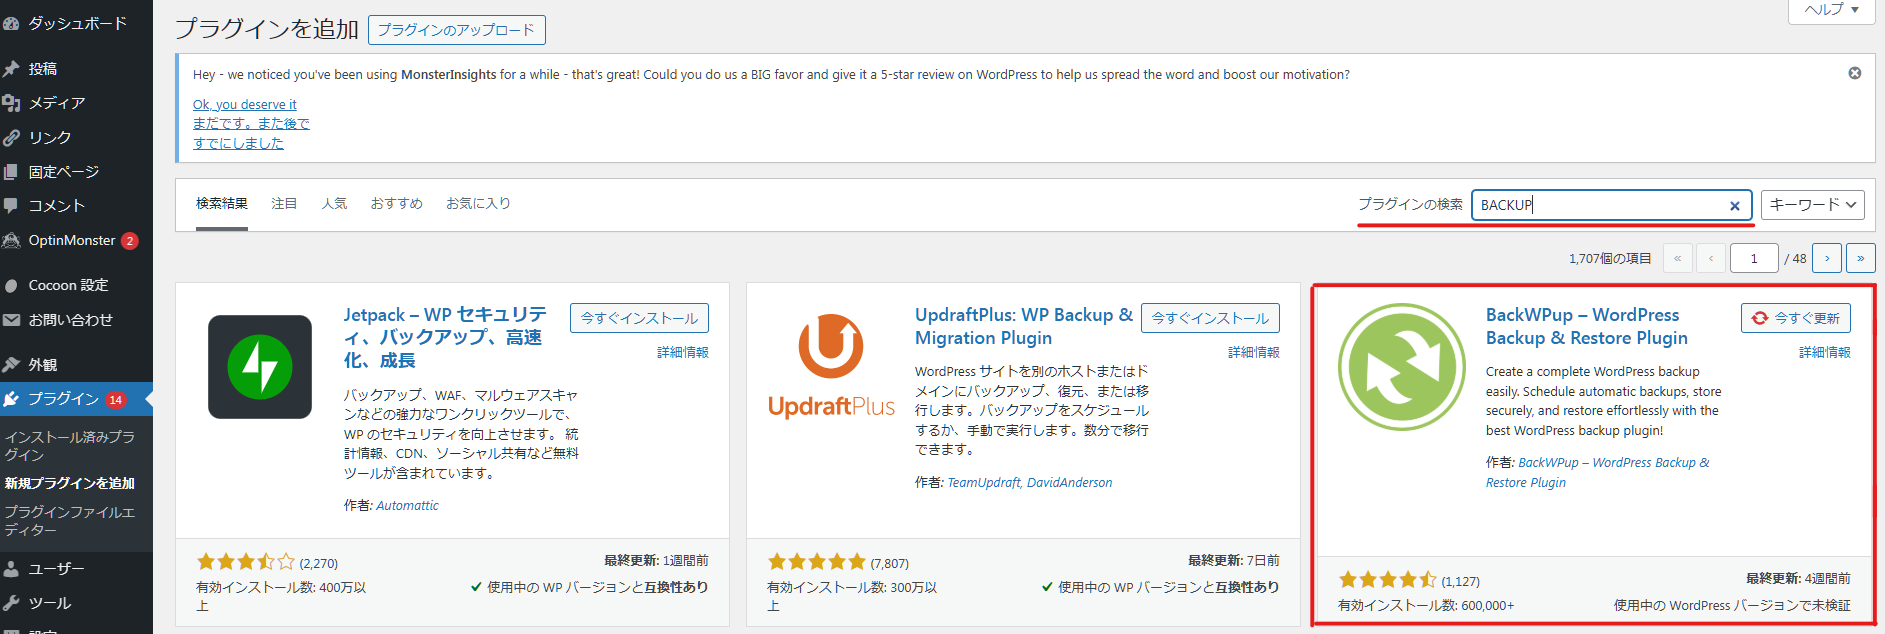Click the media icon beside メディア
Image resolution: width=1885 pixels, height=634 pixels.
tap(11, 103)
